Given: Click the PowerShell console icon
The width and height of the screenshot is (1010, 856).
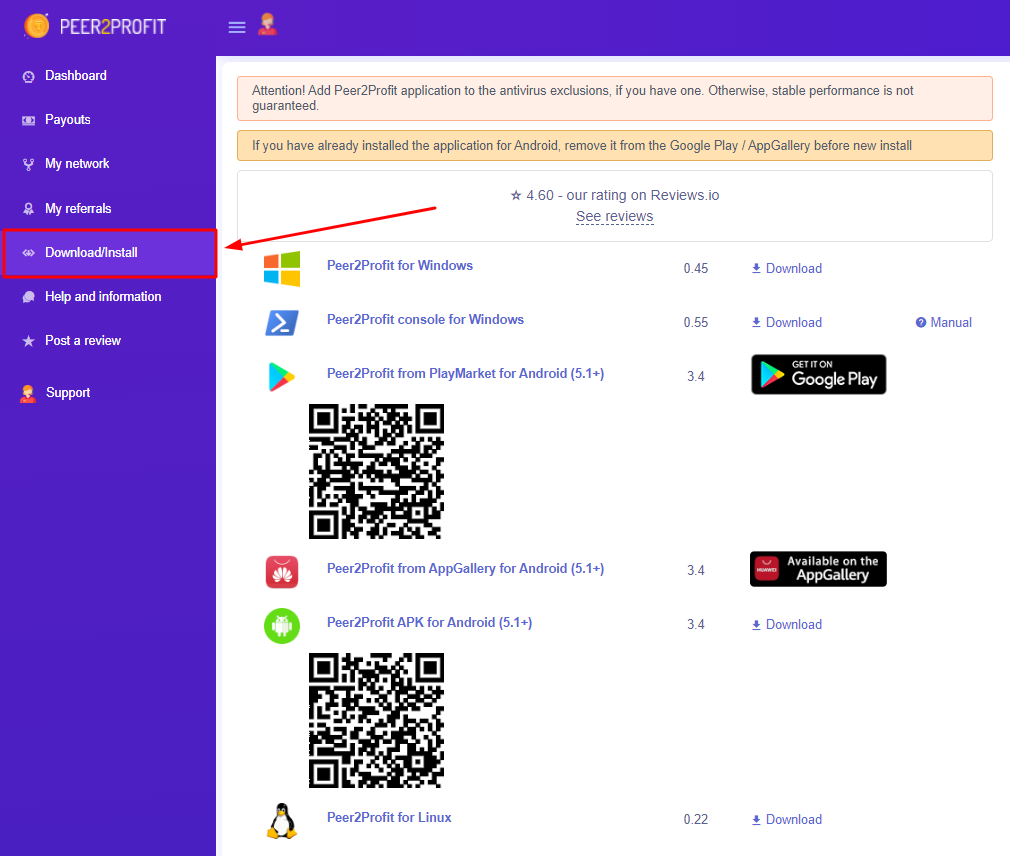Looking at the screenshot, I should tap(282, 323).
